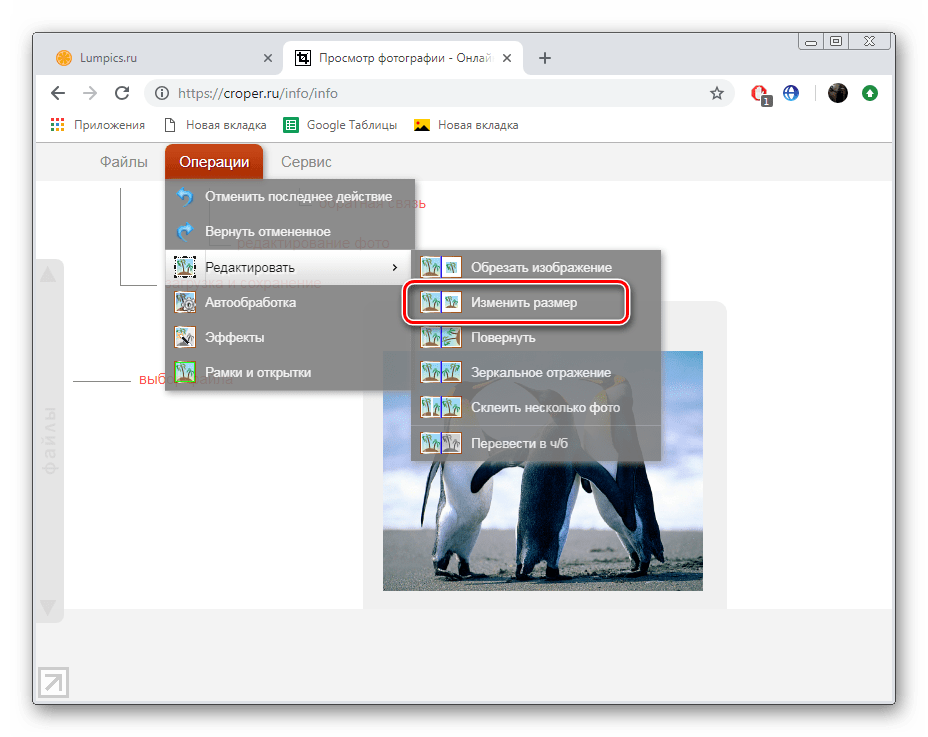
Task: Open the Приложения bookmark label
Action: click(x=109, y=125)
